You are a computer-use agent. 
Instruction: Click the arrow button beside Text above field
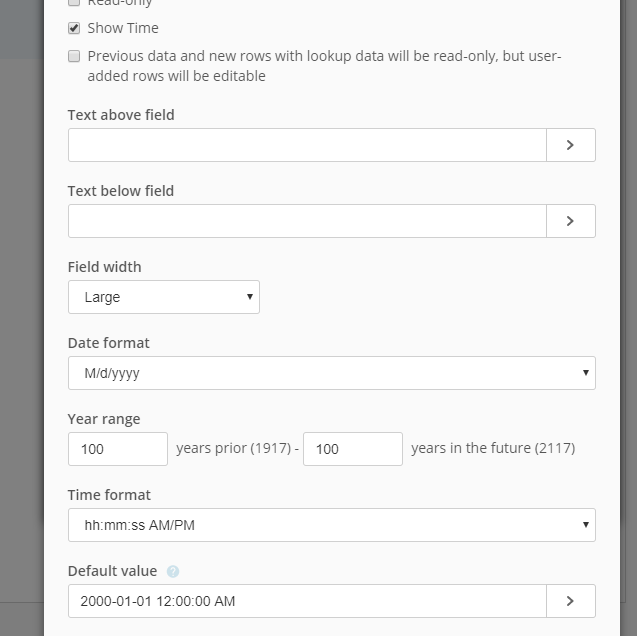coord(570,145)
